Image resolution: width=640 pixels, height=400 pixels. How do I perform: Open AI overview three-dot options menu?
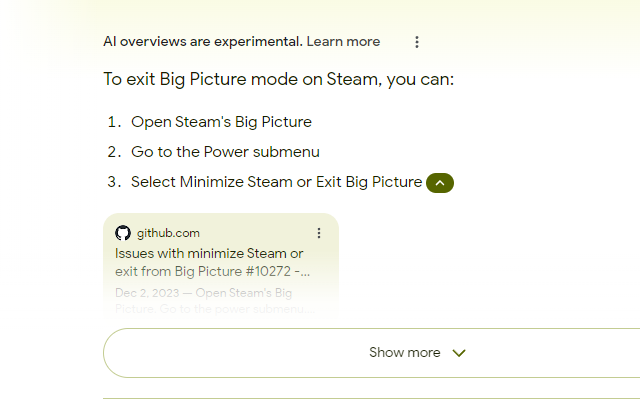(x=417, y=42)
